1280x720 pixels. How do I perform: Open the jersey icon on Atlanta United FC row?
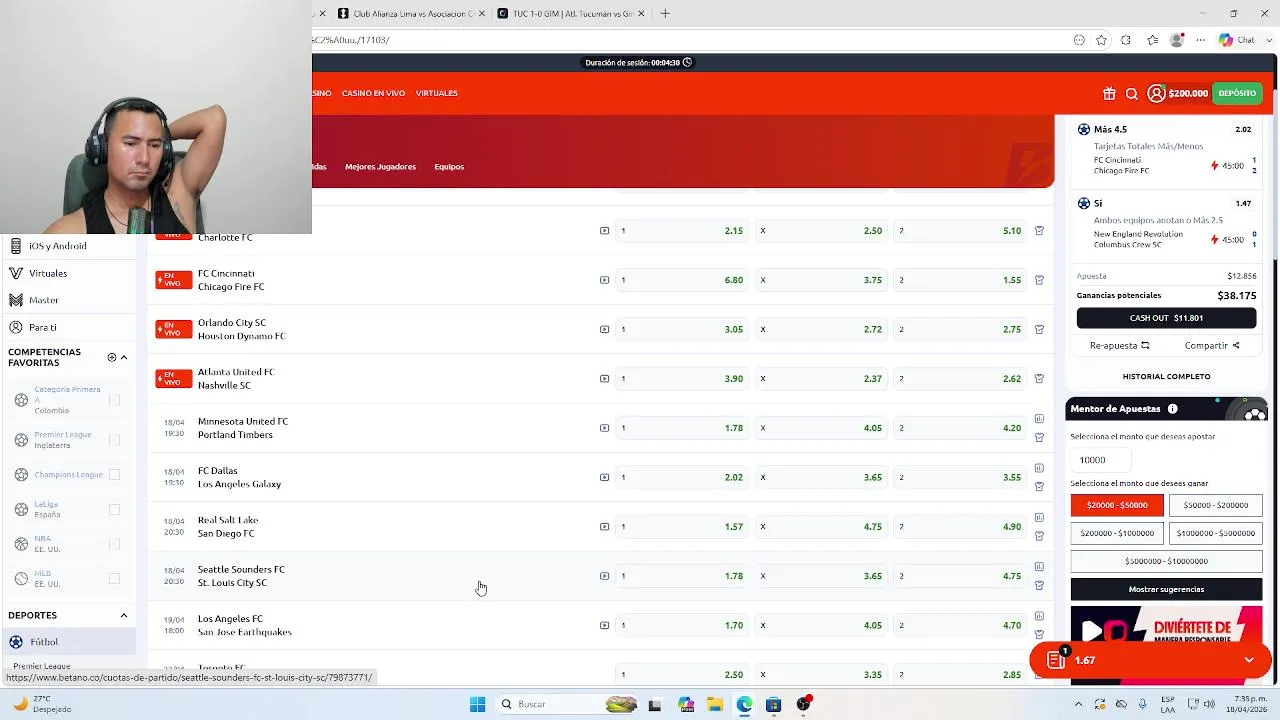(x=1039, y=379)
